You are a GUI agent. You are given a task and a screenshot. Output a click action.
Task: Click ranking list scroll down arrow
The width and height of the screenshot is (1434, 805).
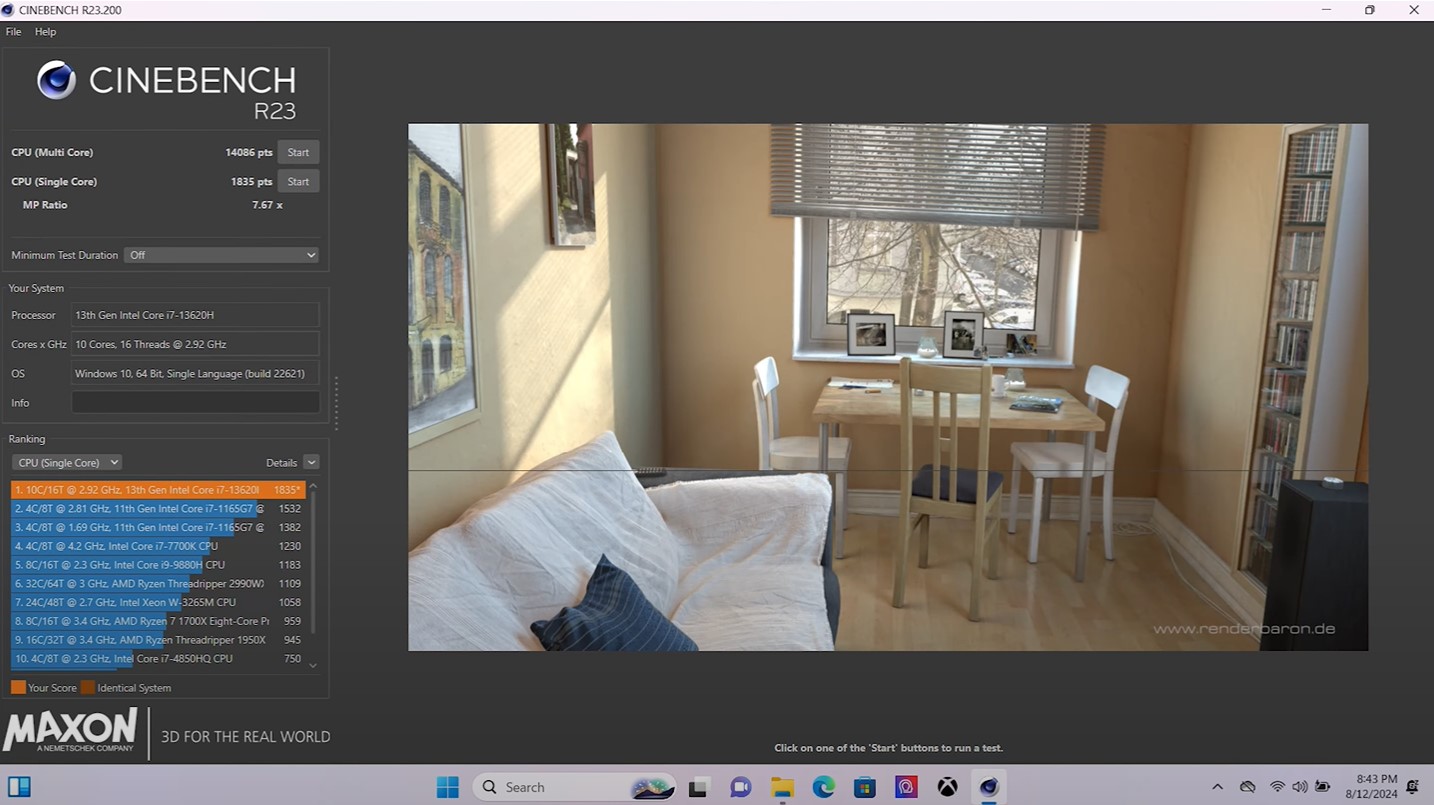click(313, 665)
